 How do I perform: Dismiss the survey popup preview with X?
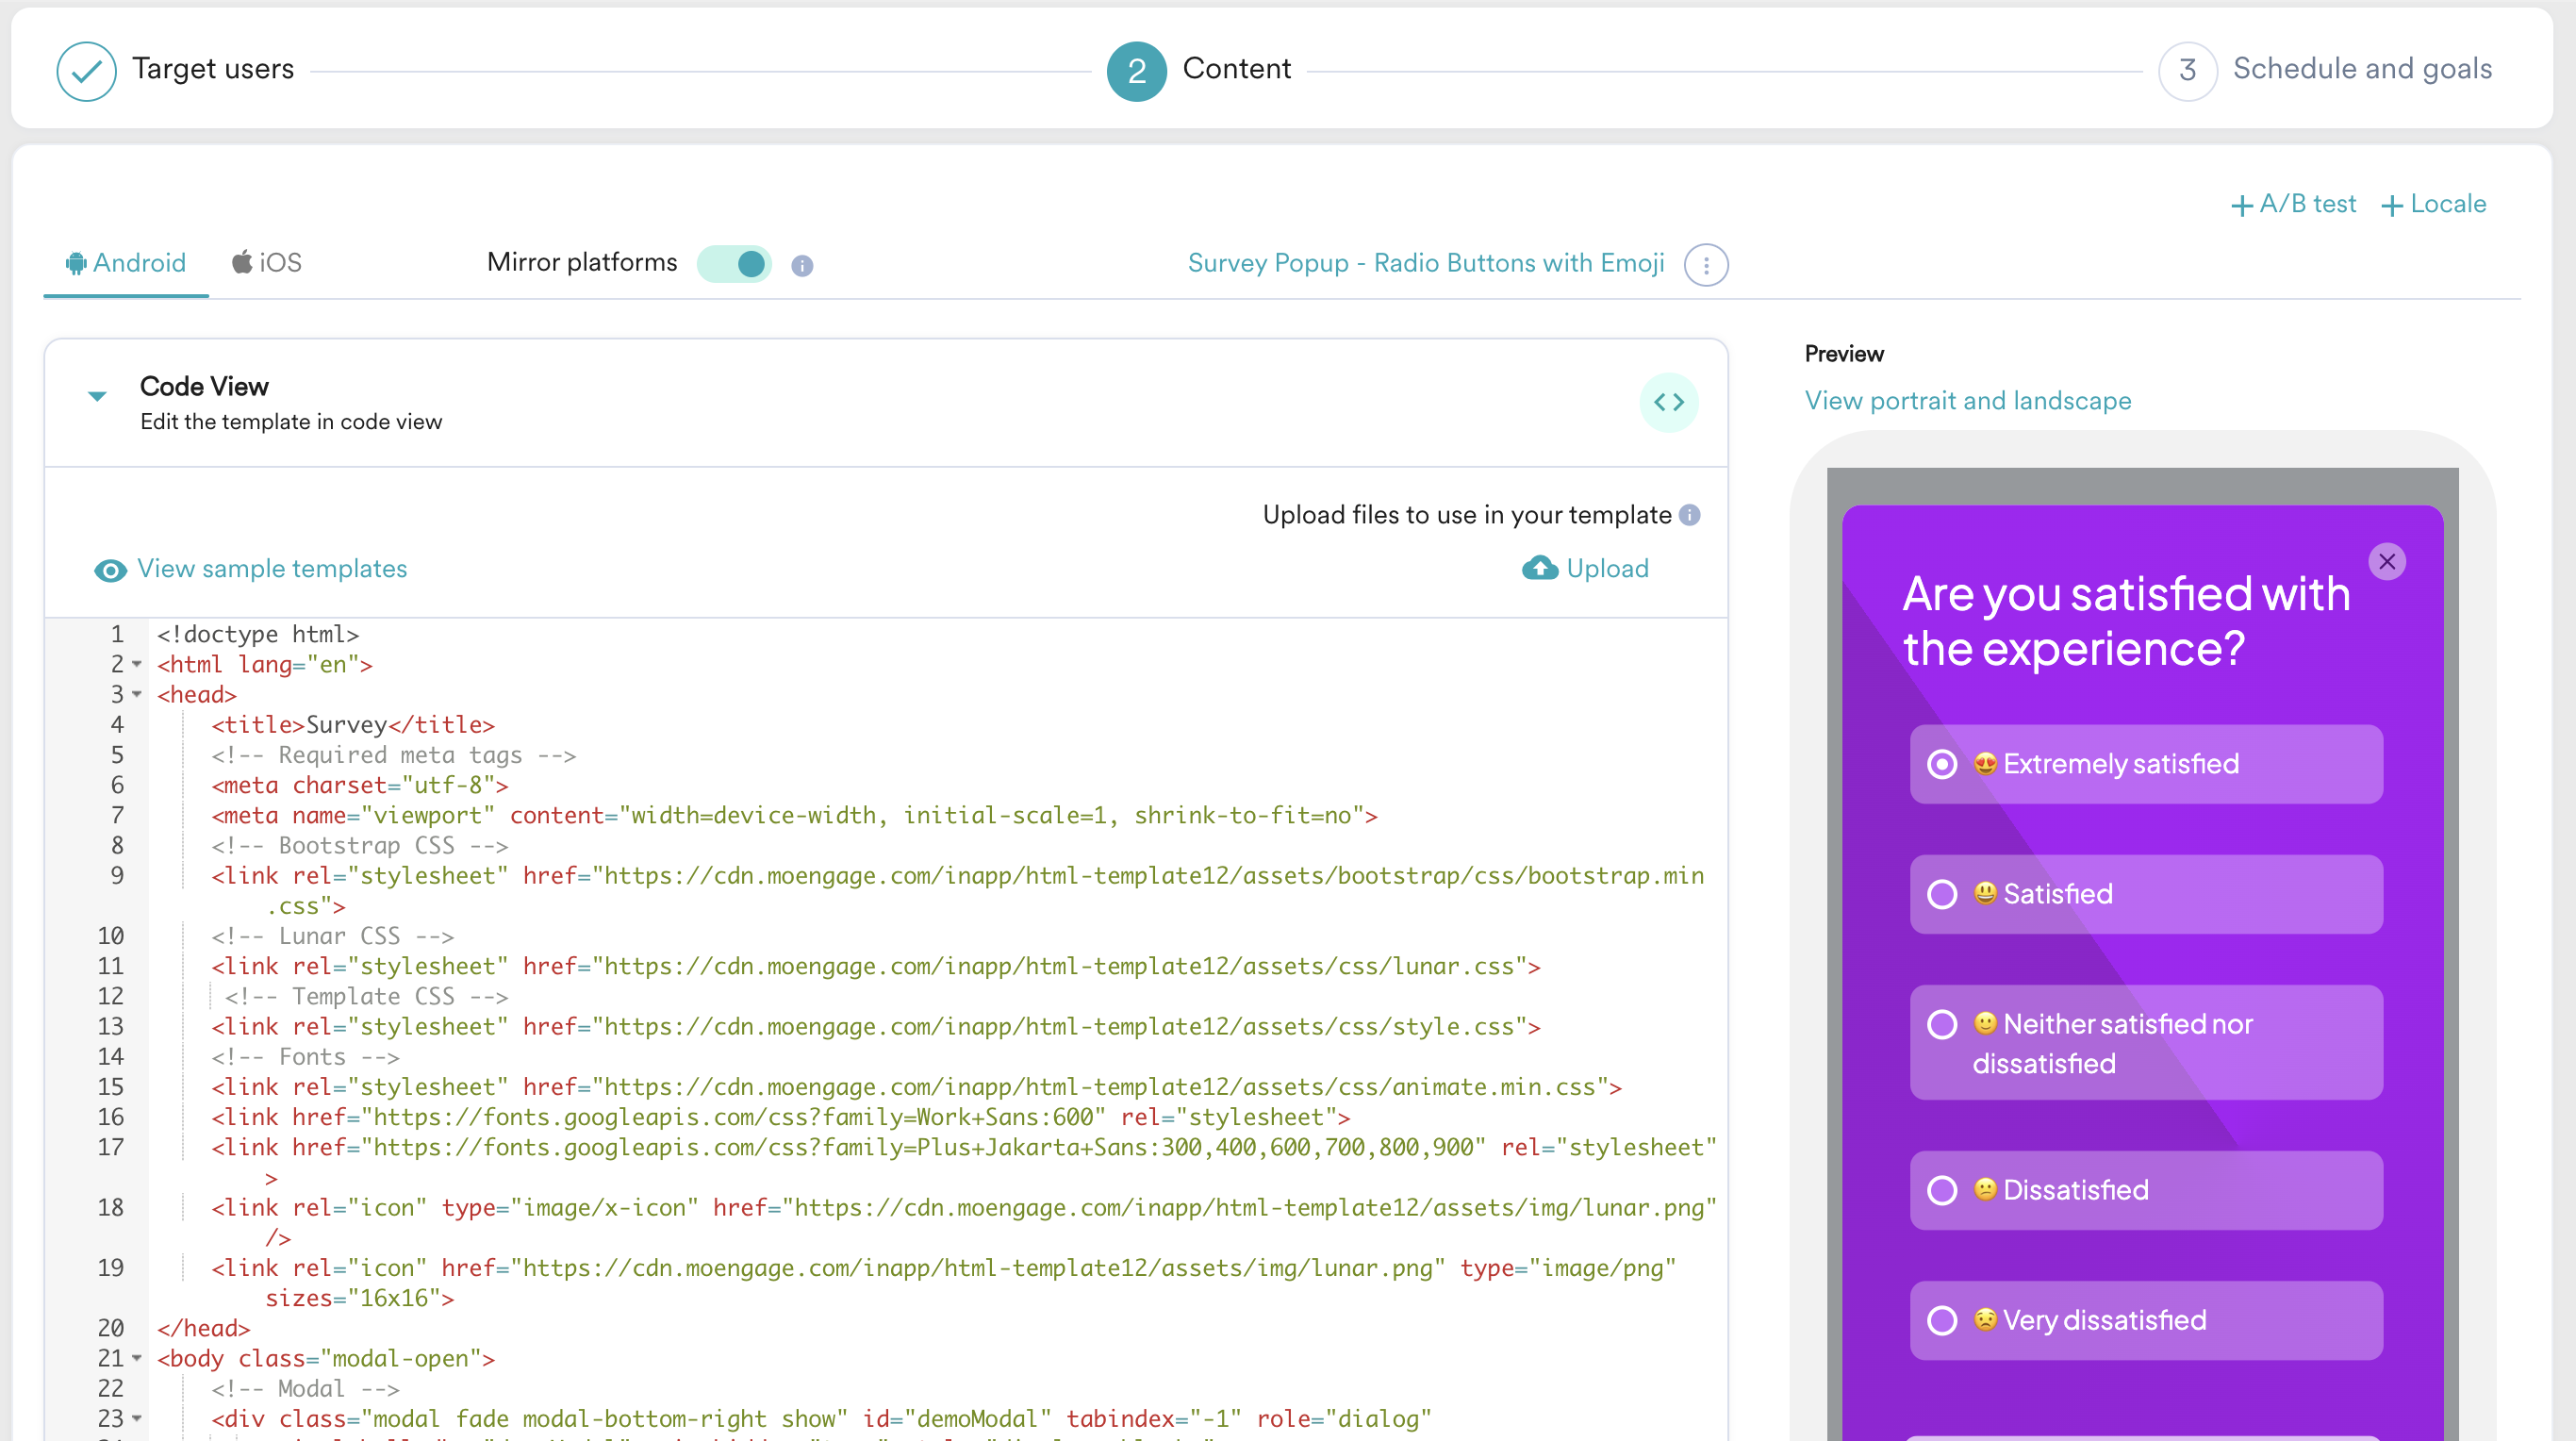2388,561
